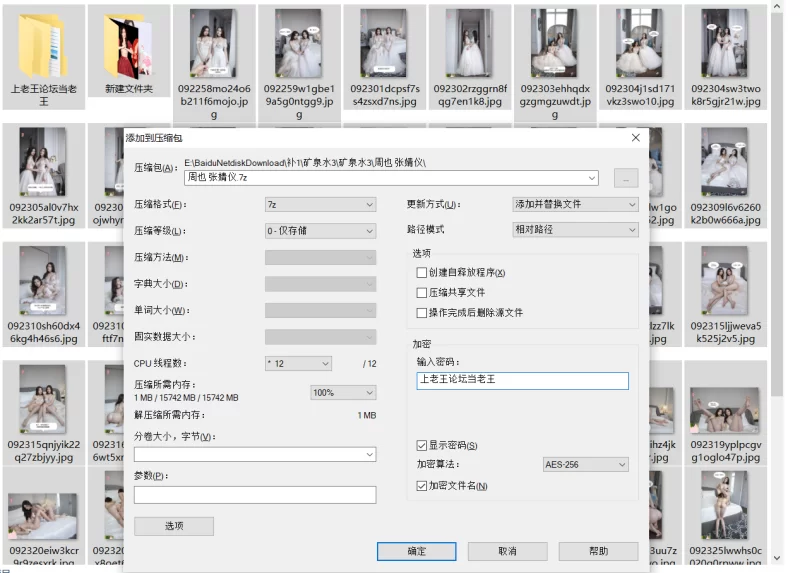This screenshot has height=573, width=800.
Task: Select file 092304sw3twok8r5gjr21w.jpg
Action: point(725,45)
